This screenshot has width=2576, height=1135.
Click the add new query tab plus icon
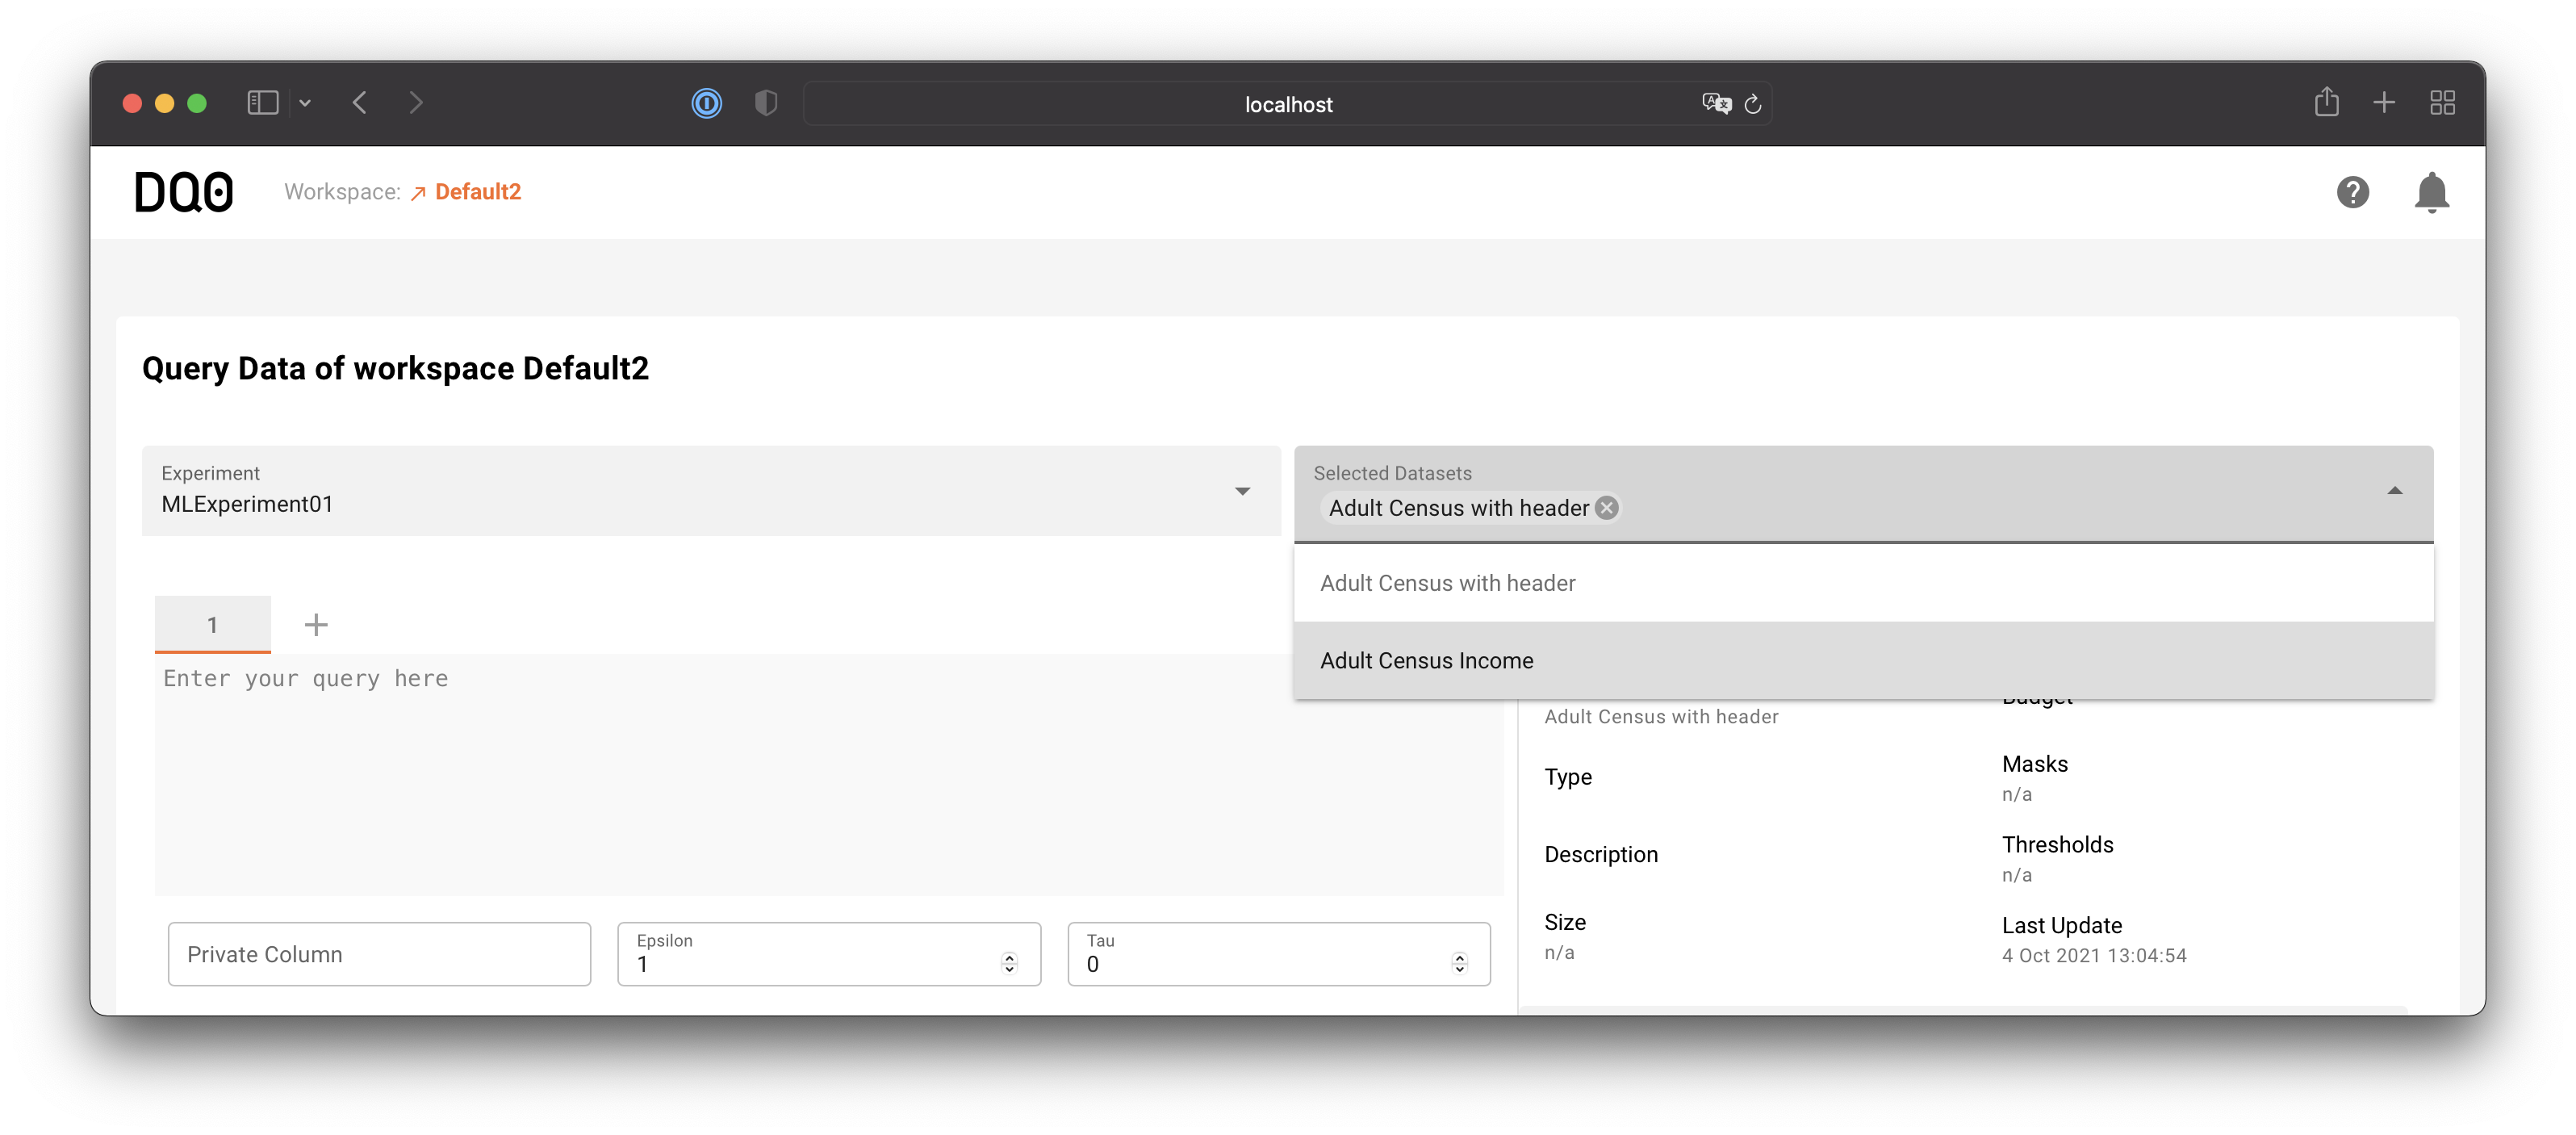point(316,624)
